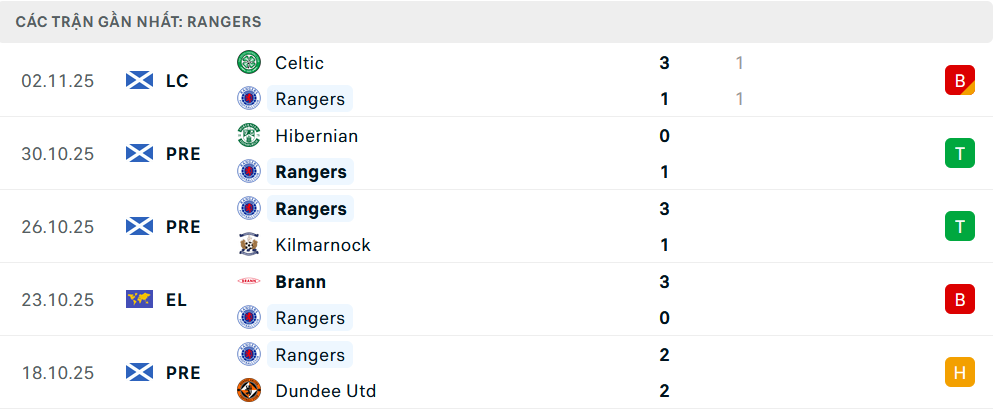Image resolution: width=993 pixels, height=412 pixels.
Task: Click orange H badge for Dundee Utd match
Action: pos(959,372)
